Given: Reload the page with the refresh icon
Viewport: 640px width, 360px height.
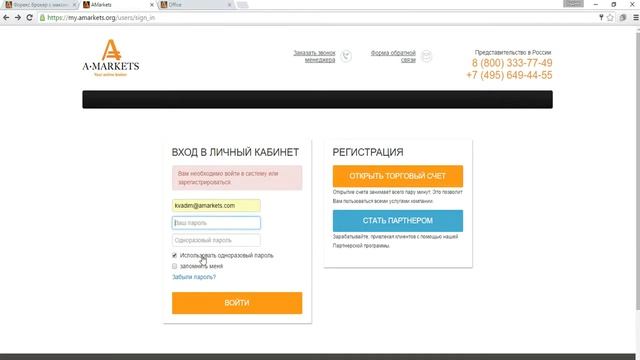Looking at the screenshot, I should click(x=29, y=18).
